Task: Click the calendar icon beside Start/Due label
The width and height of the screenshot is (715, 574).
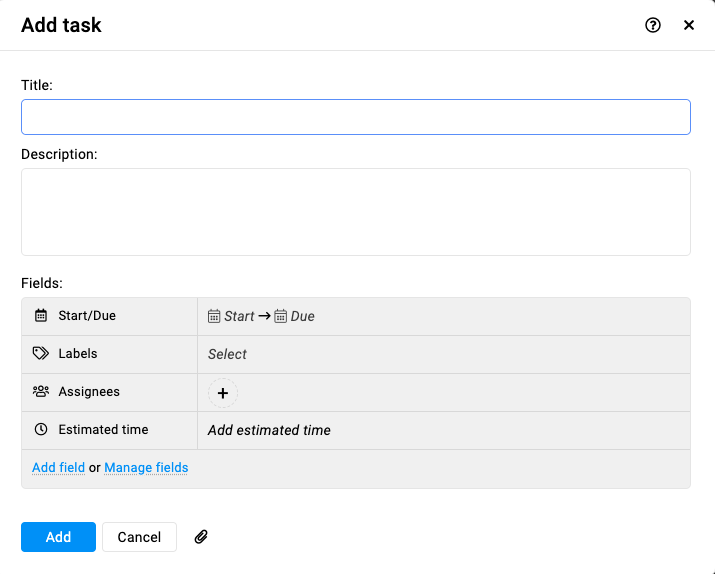Action: pyautogui.click(x=41, y=315)
